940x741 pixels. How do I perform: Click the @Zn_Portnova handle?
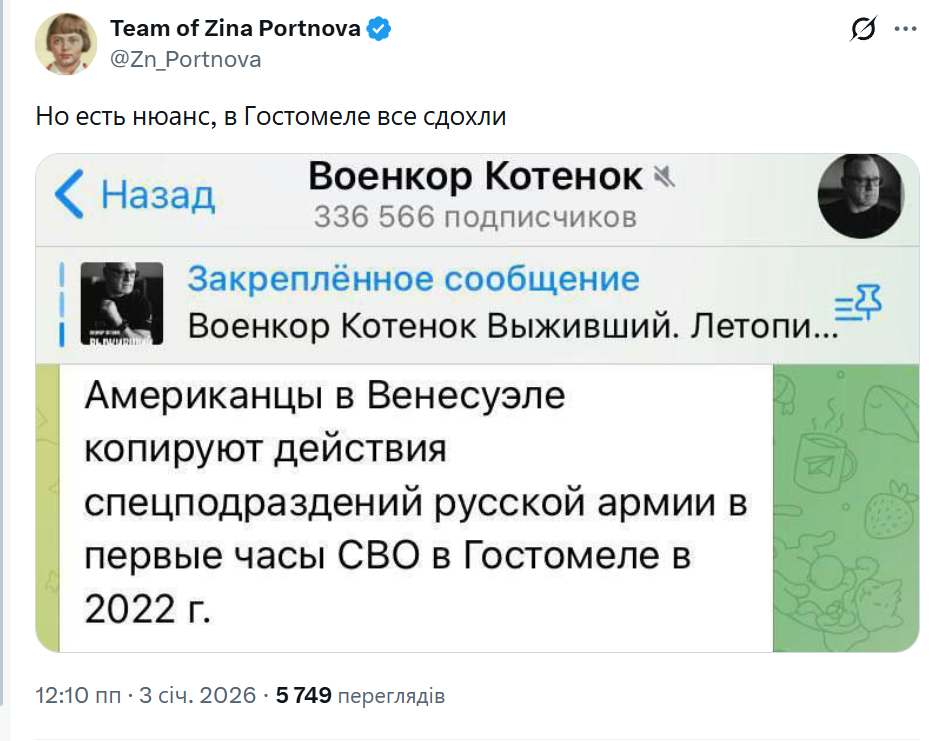click(x=186, y=59)
